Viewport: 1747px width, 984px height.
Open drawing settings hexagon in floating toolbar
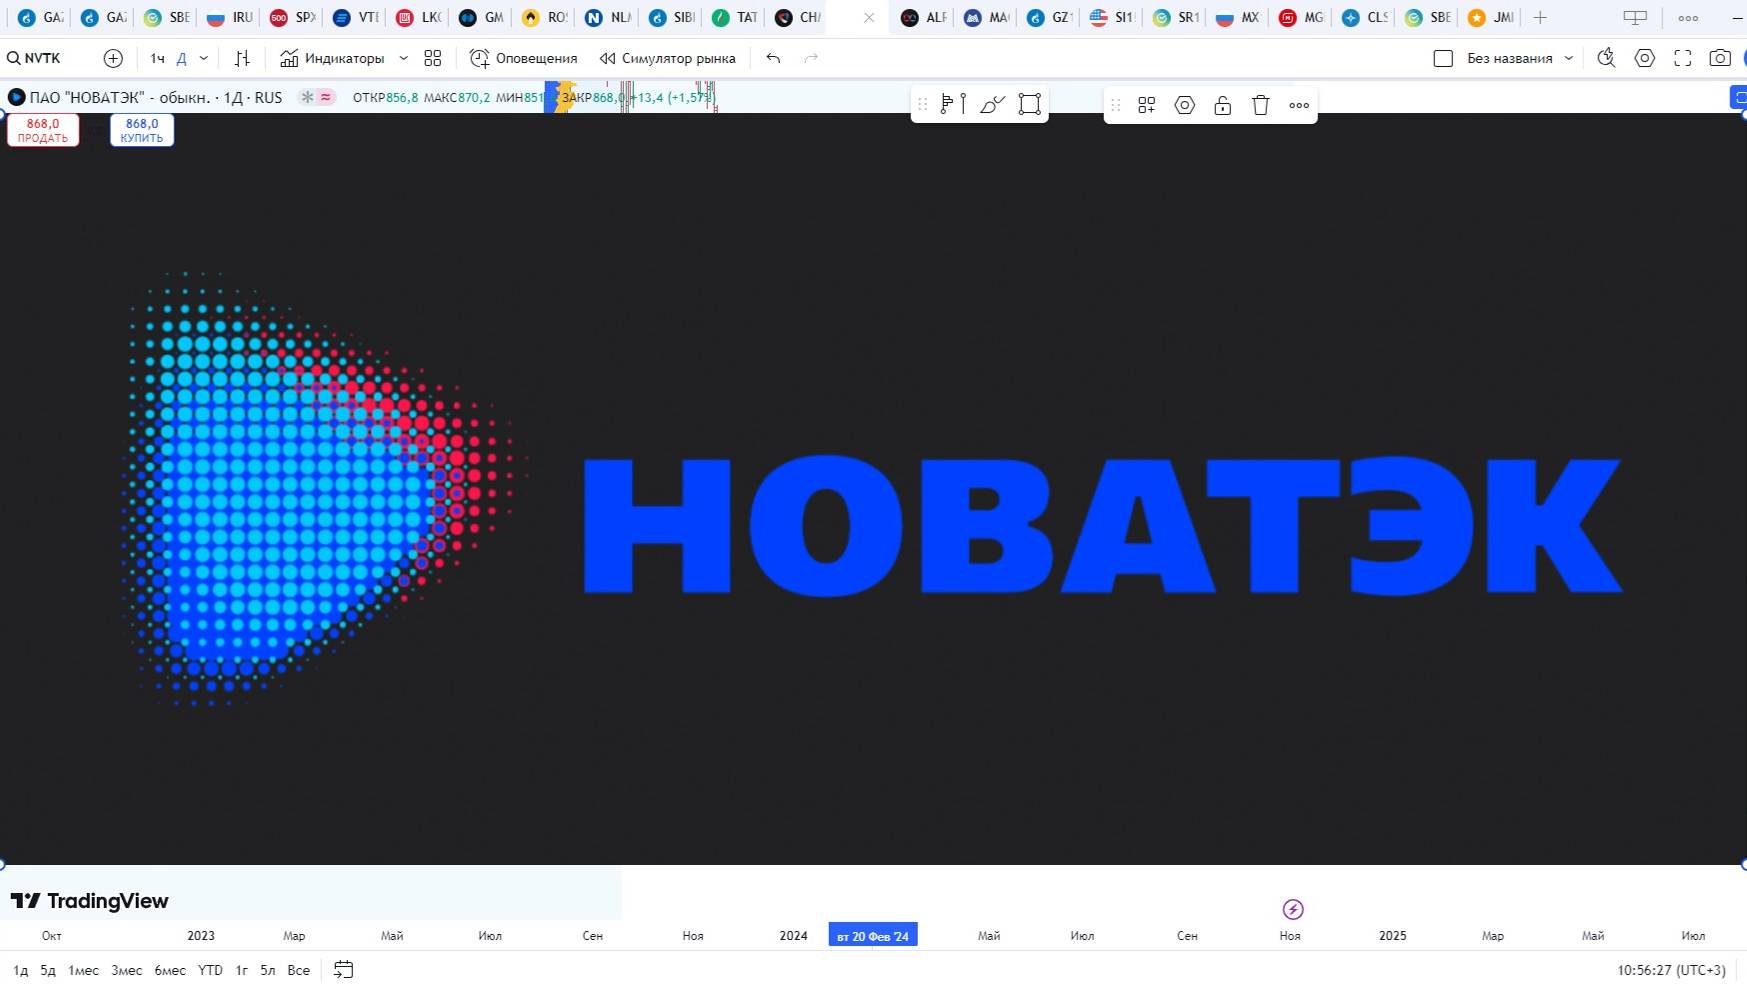coord(1185,105)
